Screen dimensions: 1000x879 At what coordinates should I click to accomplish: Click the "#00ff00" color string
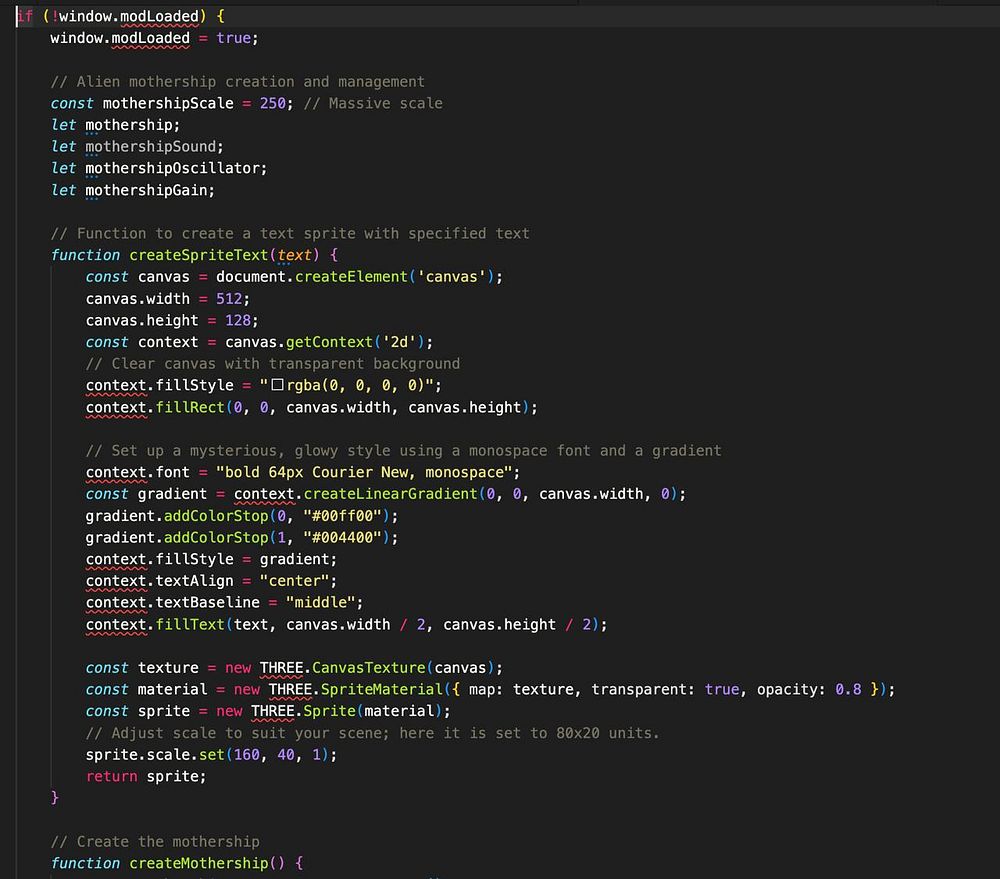coord(342,515)
